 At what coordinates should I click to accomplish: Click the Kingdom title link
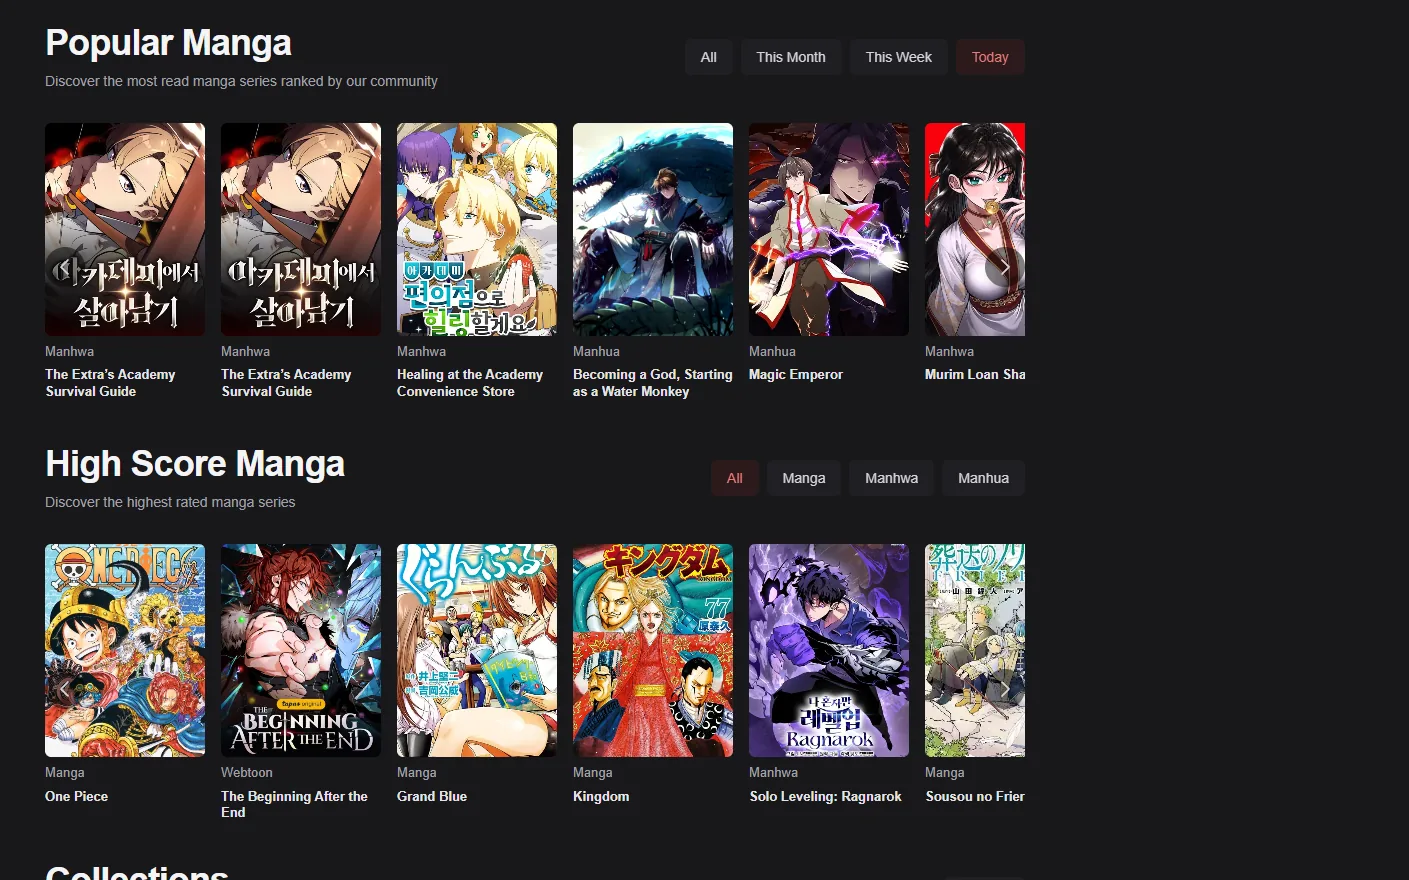[x=601, y=796]
